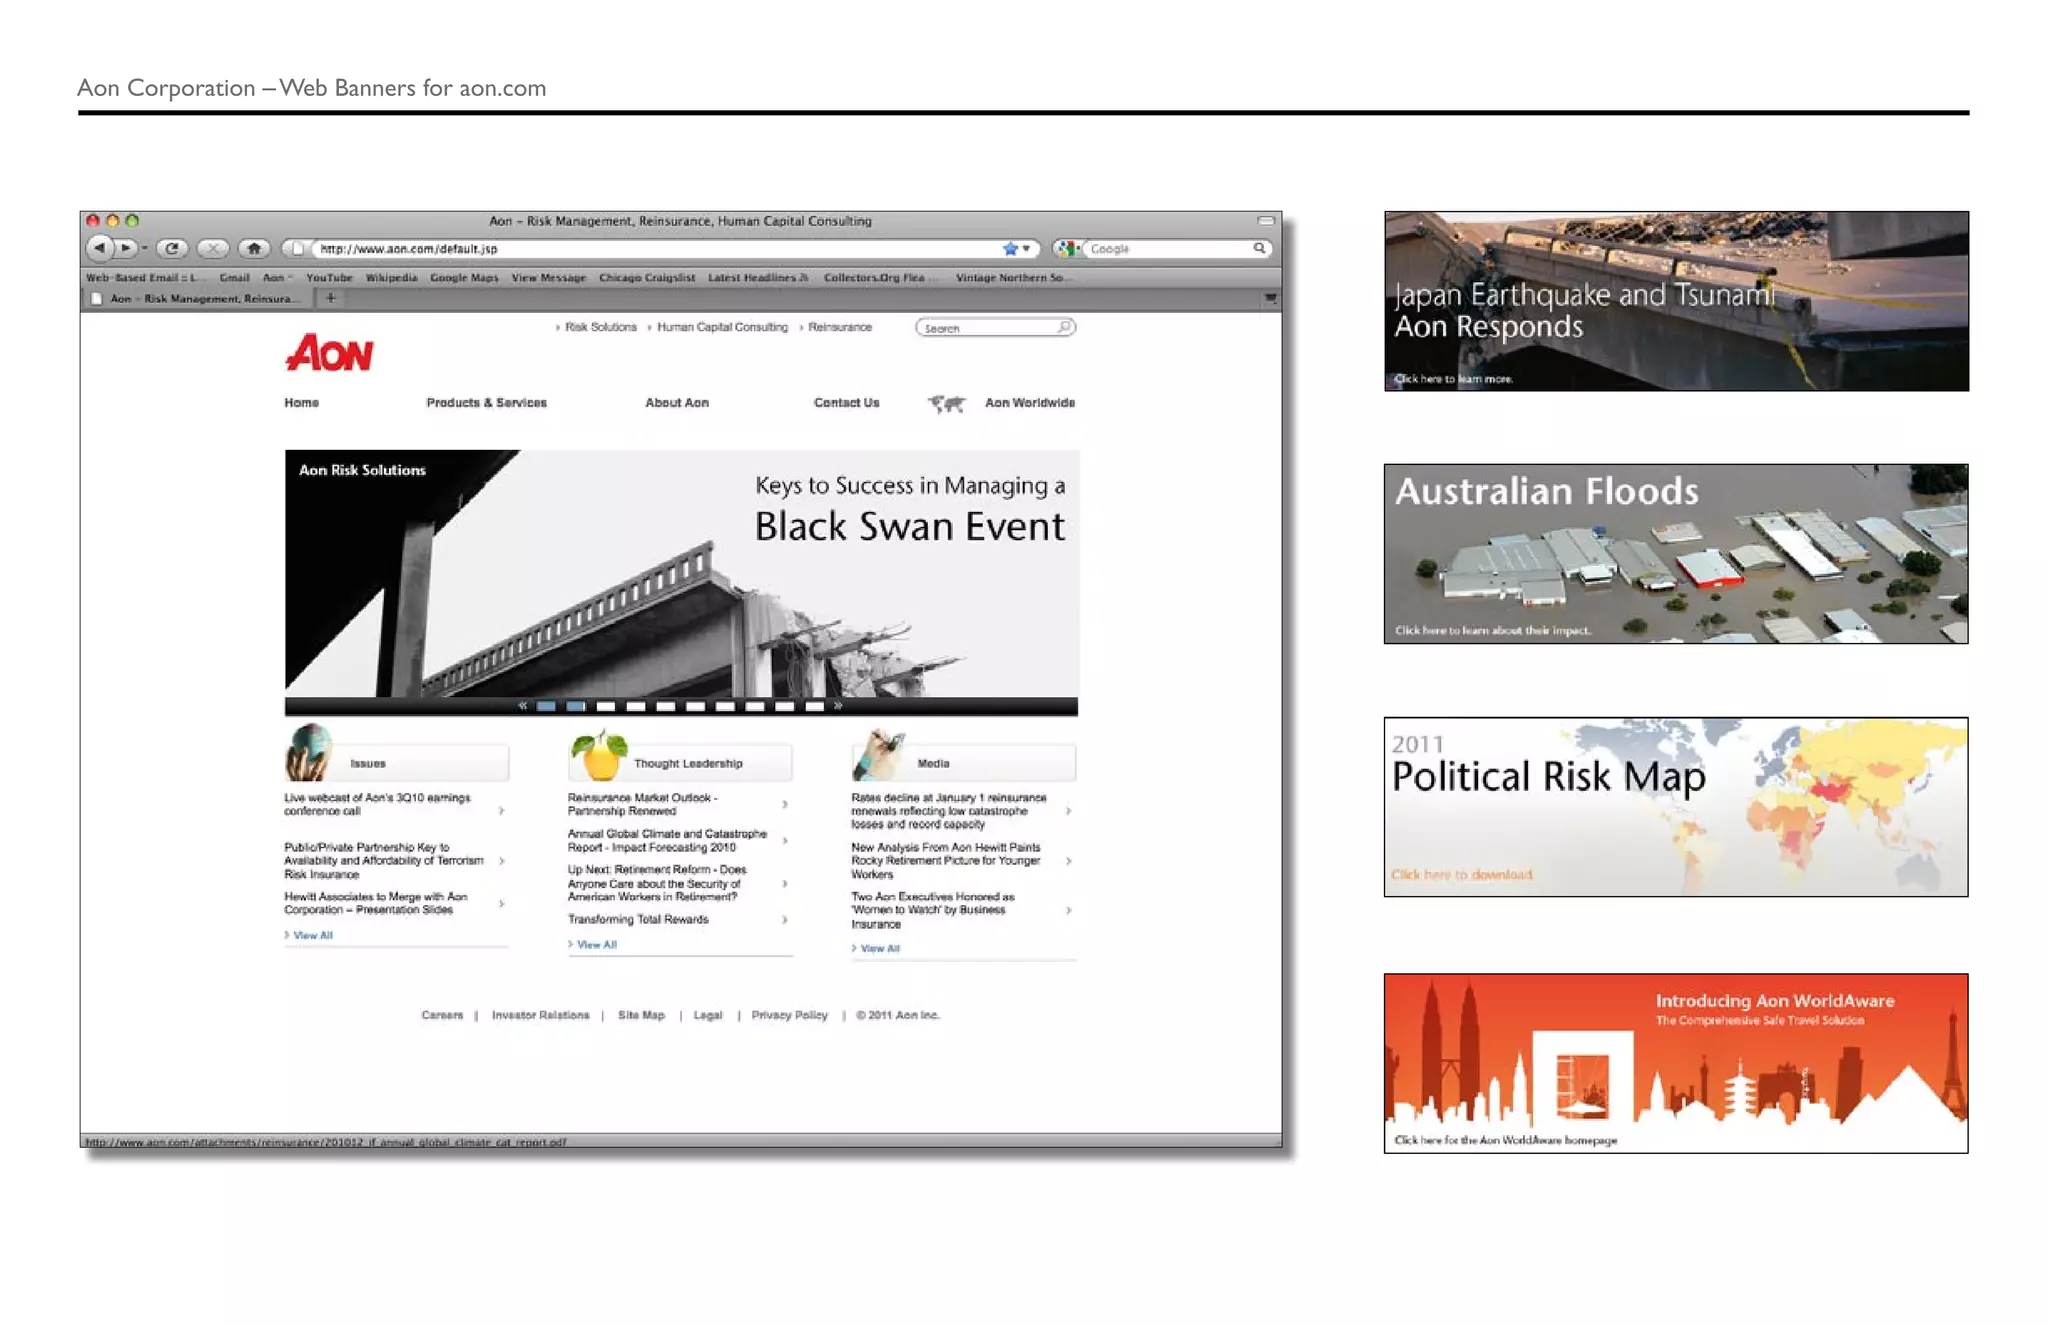Bookmark page with the star icon
This screenshot has height=1325, width=2048.
click(1010, 248)
